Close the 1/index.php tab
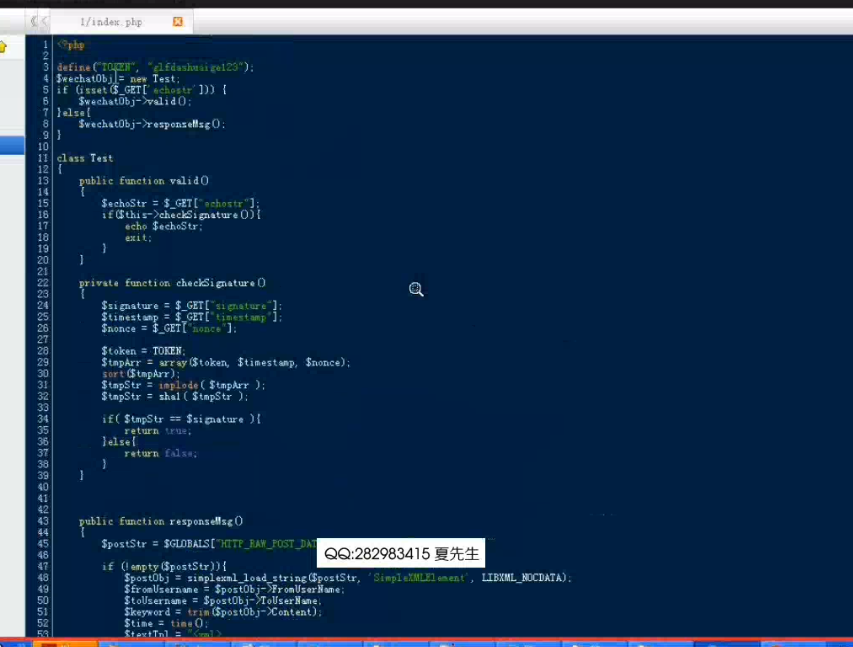853x647 pixels. point(178,21)
